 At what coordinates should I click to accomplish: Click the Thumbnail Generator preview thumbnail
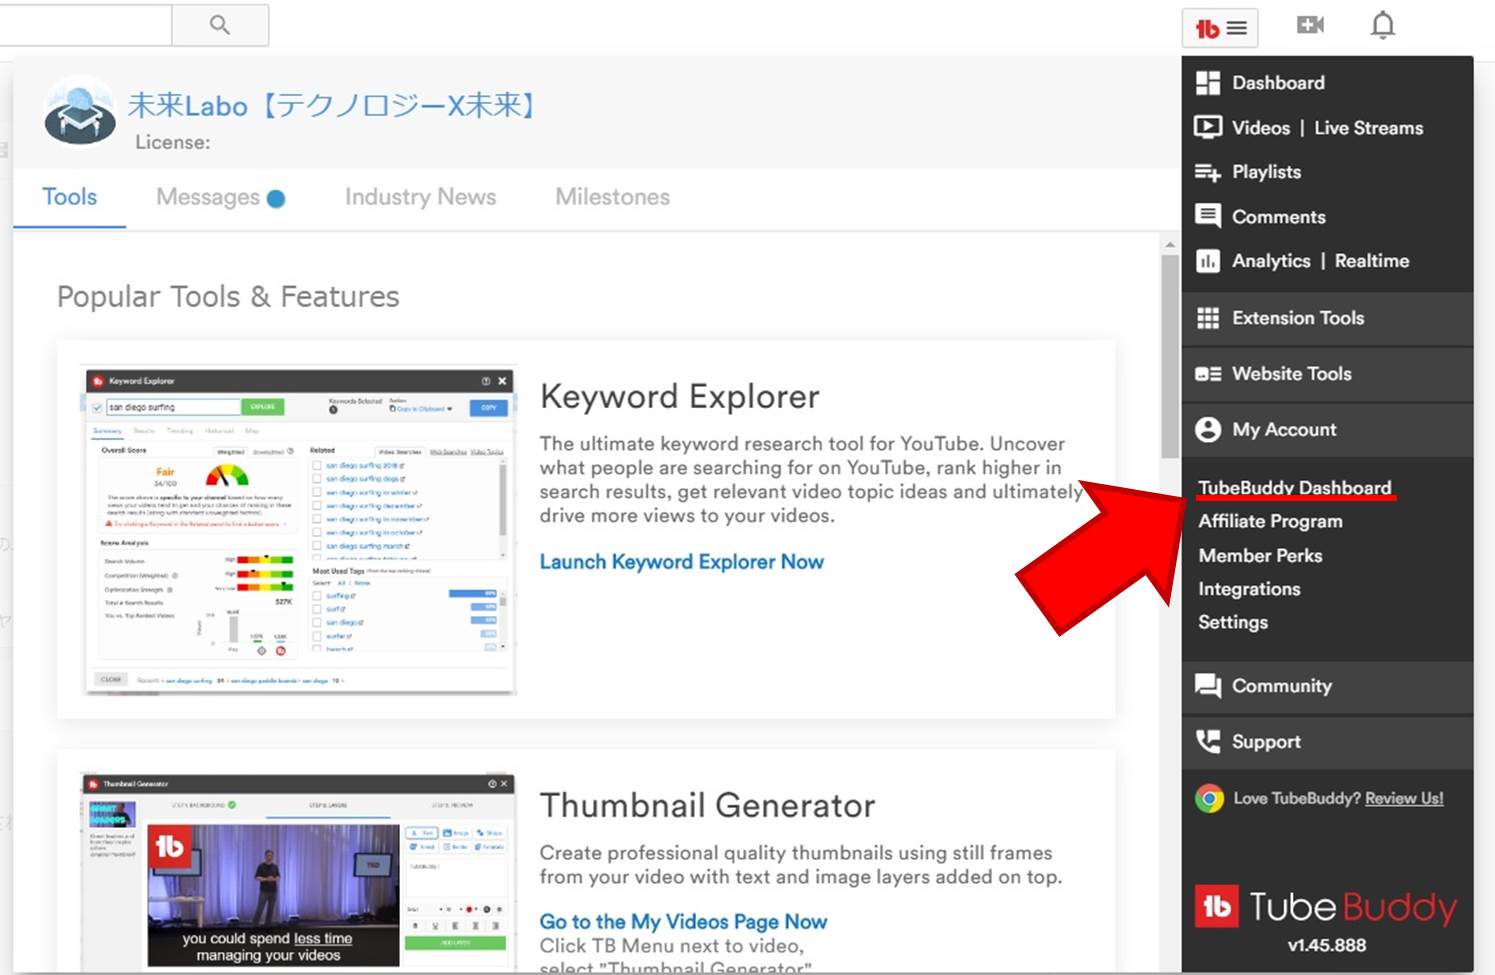300,872
